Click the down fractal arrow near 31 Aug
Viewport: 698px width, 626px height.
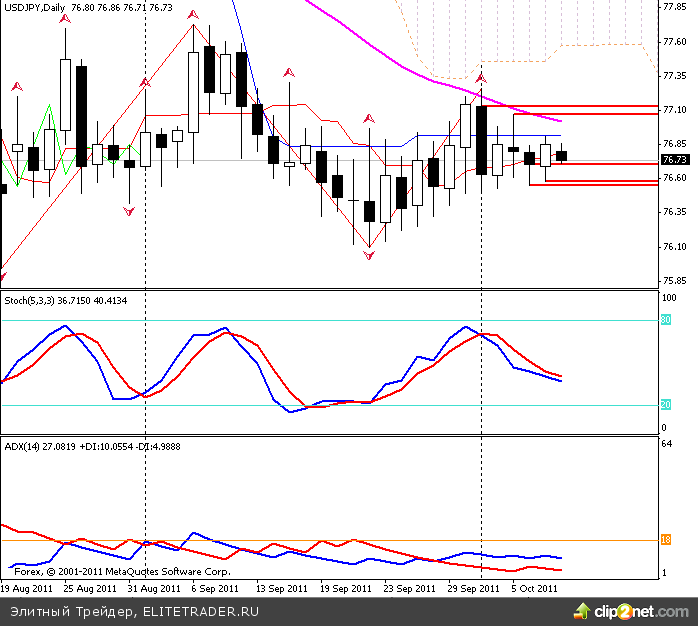129,210
